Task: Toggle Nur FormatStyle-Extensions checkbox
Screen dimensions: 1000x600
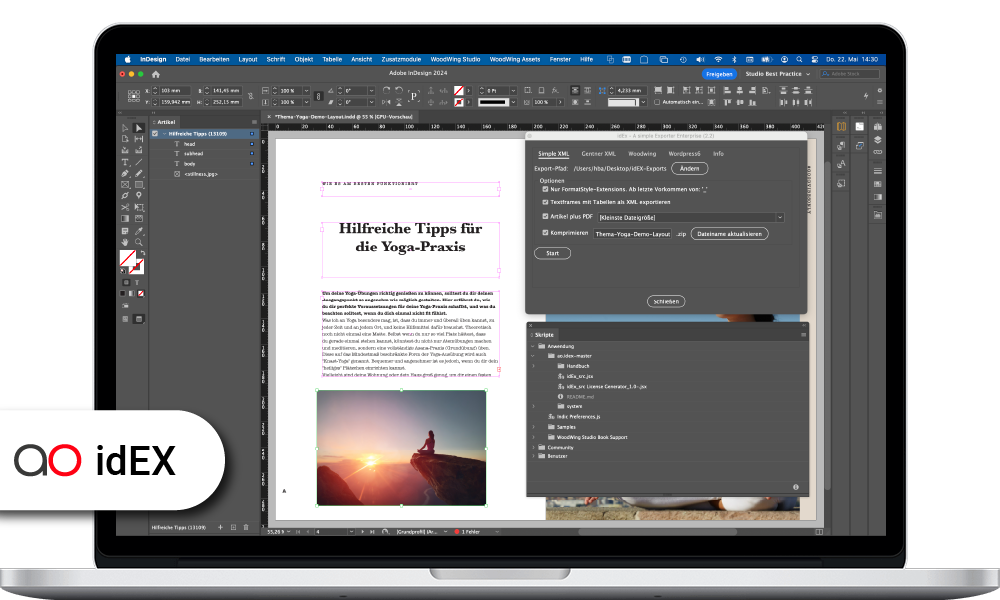Action: (x=545, y=189)
